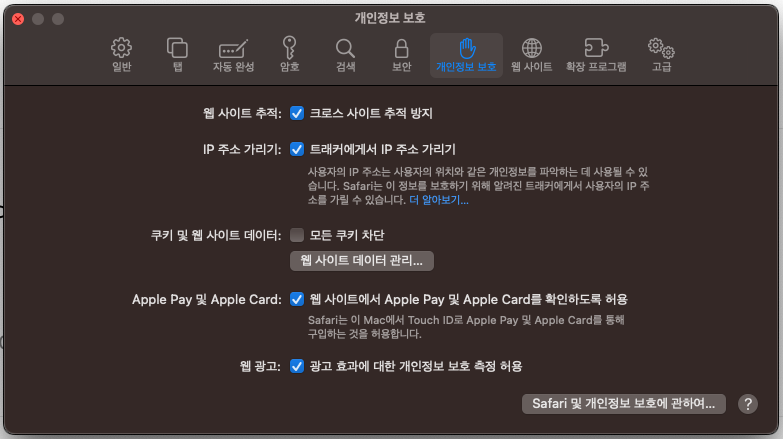Viewport: 783px width, 439px height.
Task: Open the 웹 사이트 globe pane
Action: (x=531, y=54)
